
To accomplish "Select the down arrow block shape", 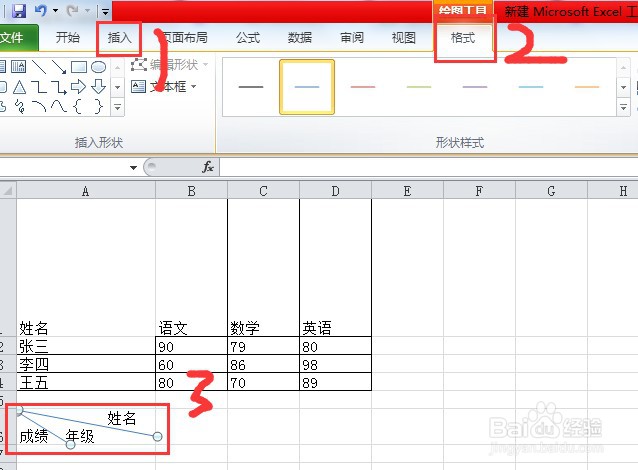I will [98, 87].
